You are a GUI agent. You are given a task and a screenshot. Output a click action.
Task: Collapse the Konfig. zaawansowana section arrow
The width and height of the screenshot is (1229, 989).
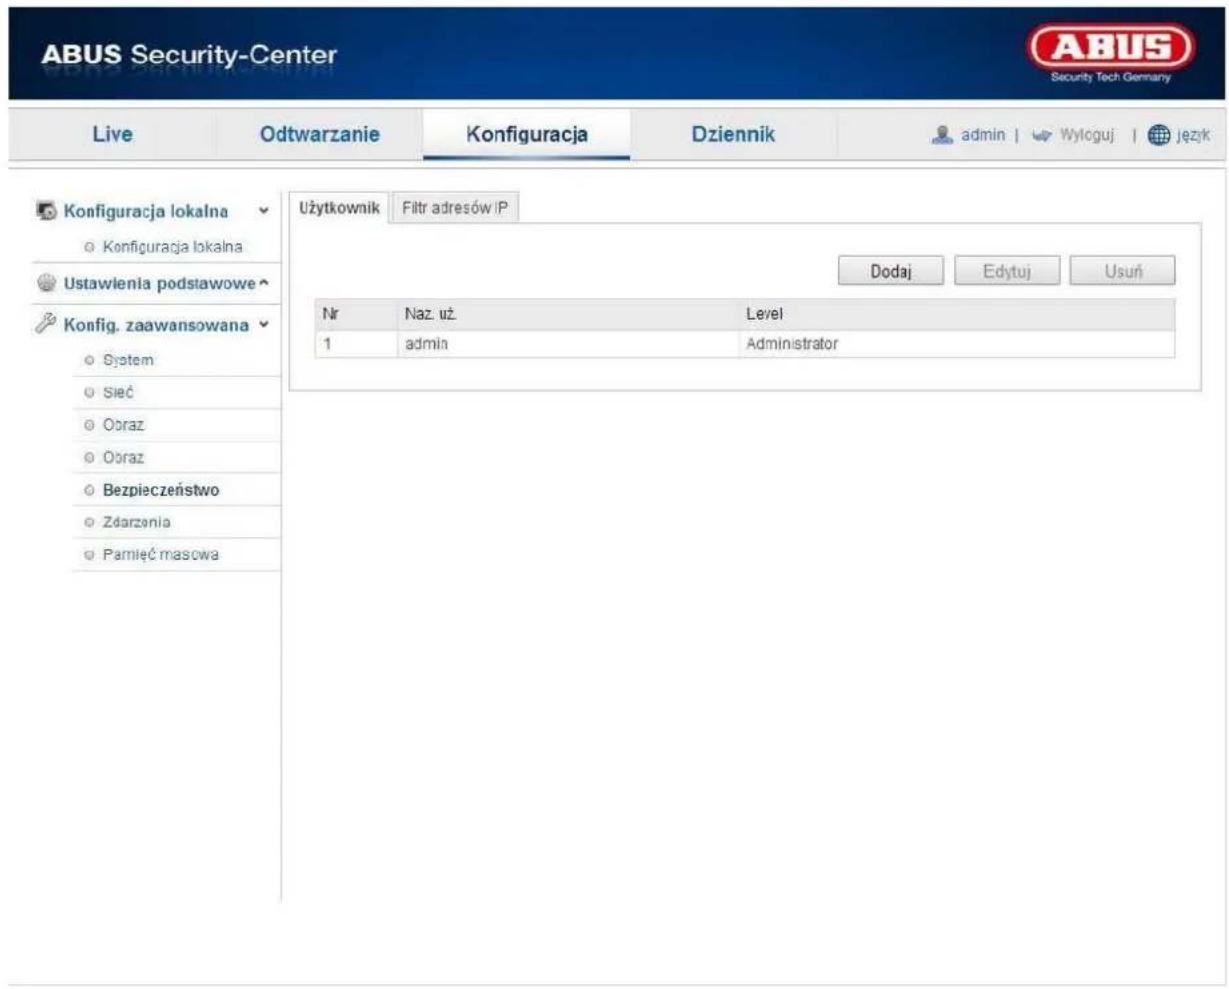click(x=264, y=324)
